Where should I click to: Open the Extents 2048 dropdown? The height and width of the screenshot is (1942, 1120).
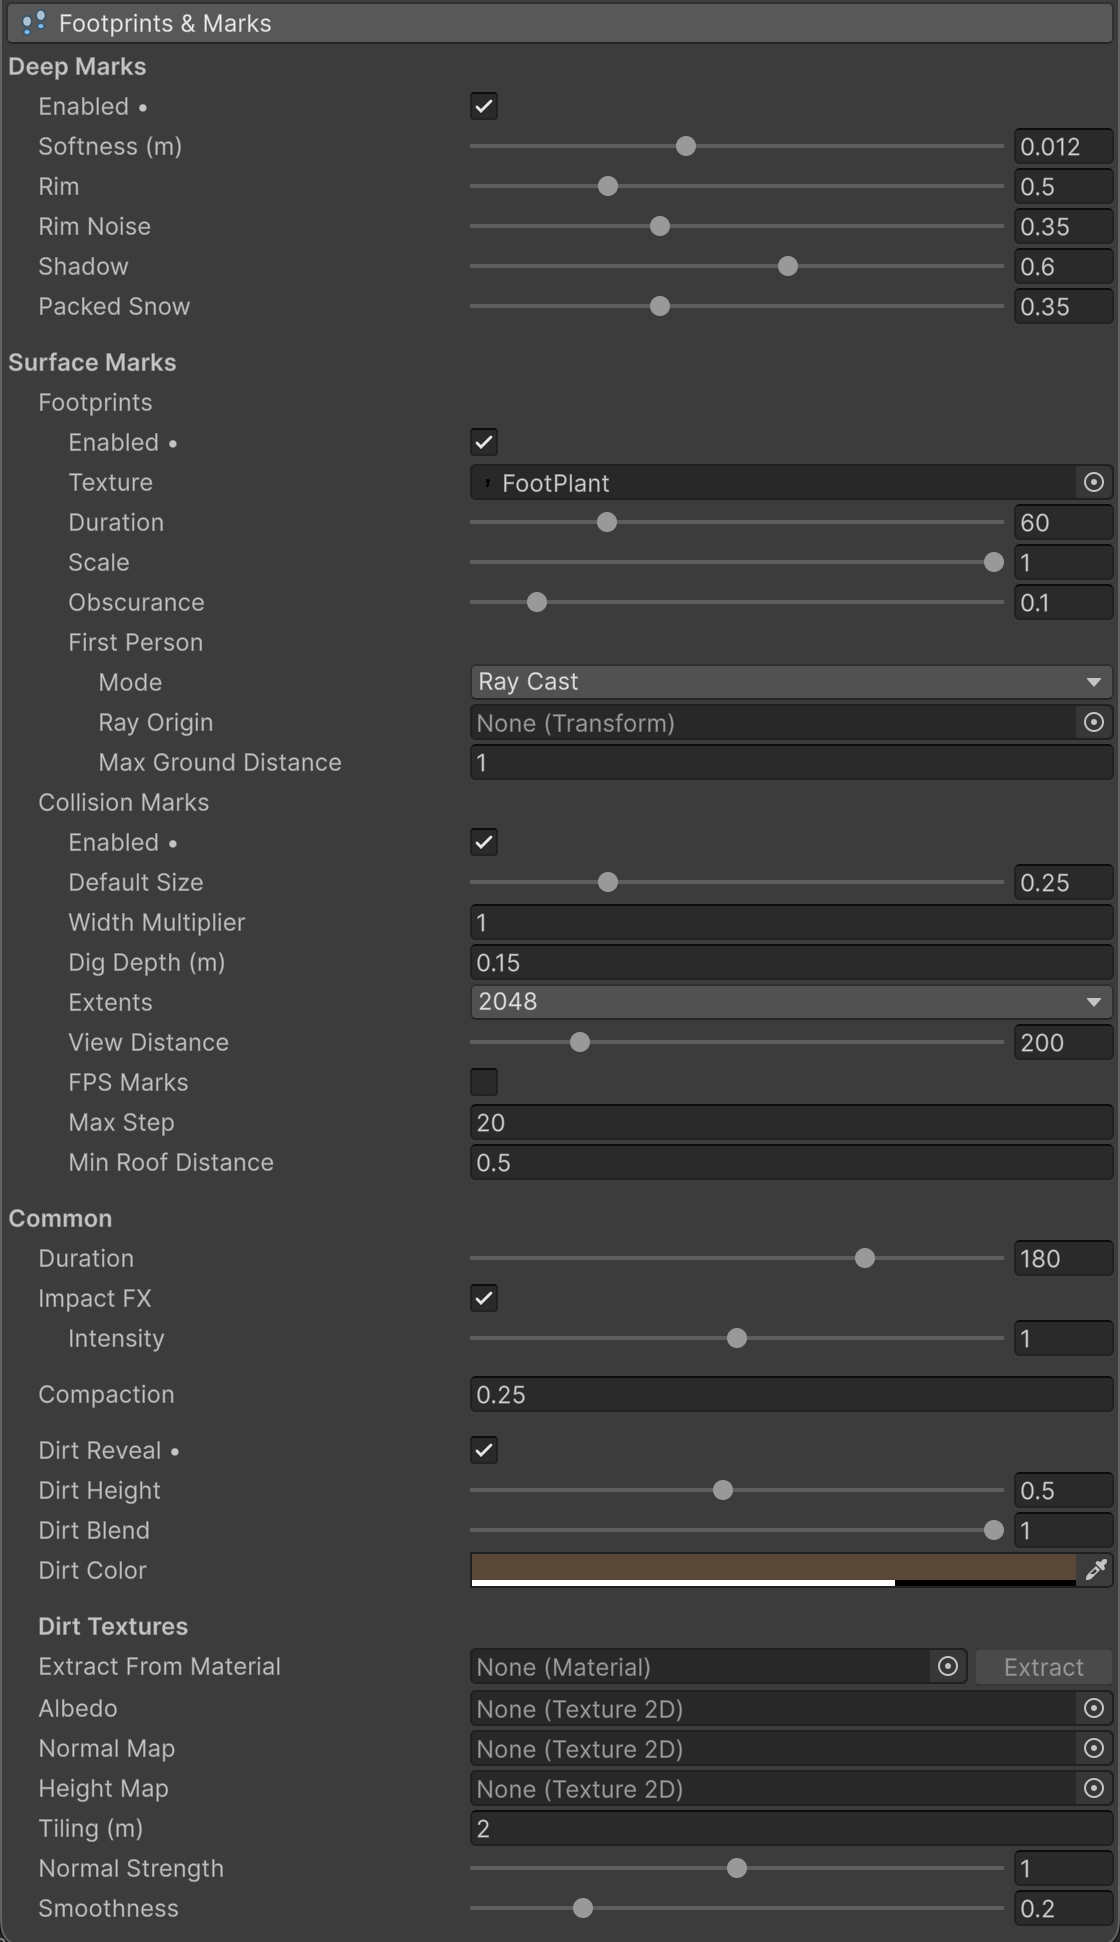[x=791, y=1002]
